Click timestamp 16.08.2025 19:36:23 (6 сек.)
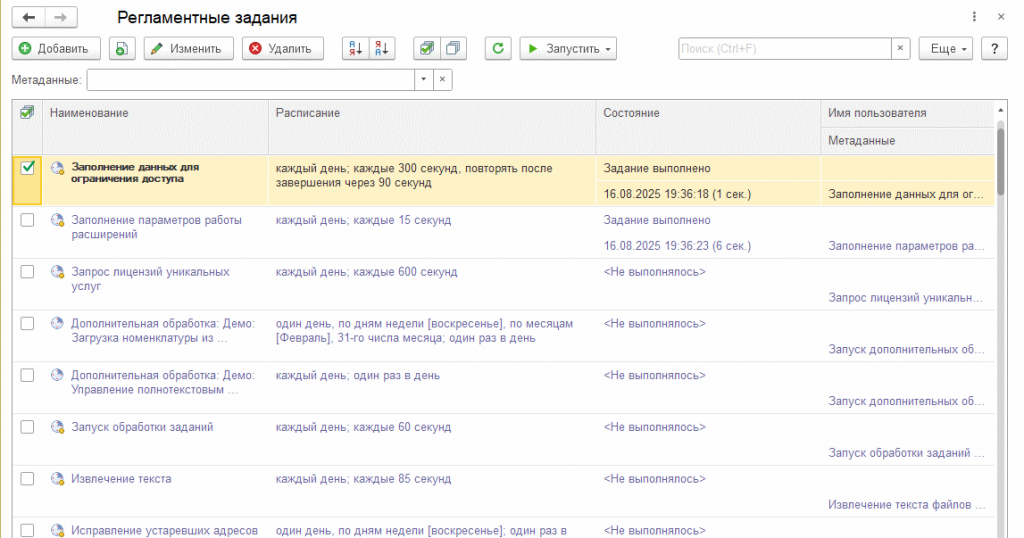This screenshot has width=1024, height=538. [677, 245]
